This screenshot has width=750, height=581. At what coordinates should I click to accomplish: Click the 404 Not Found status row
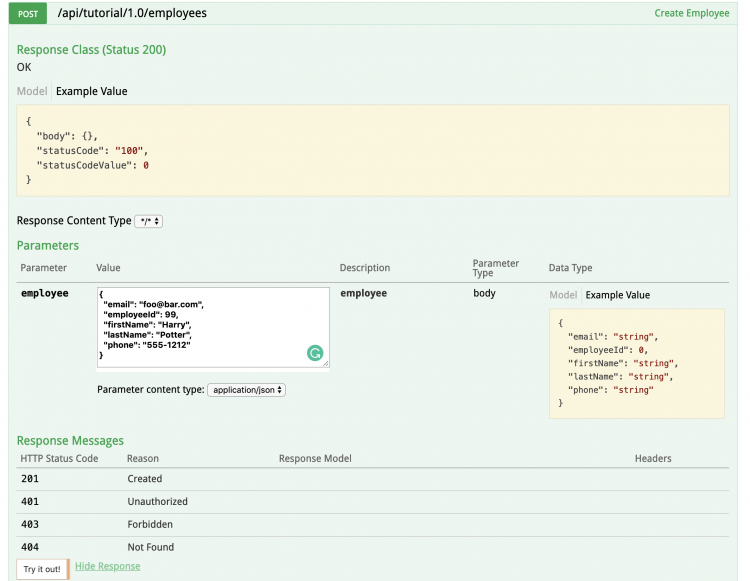coord(150,547)
